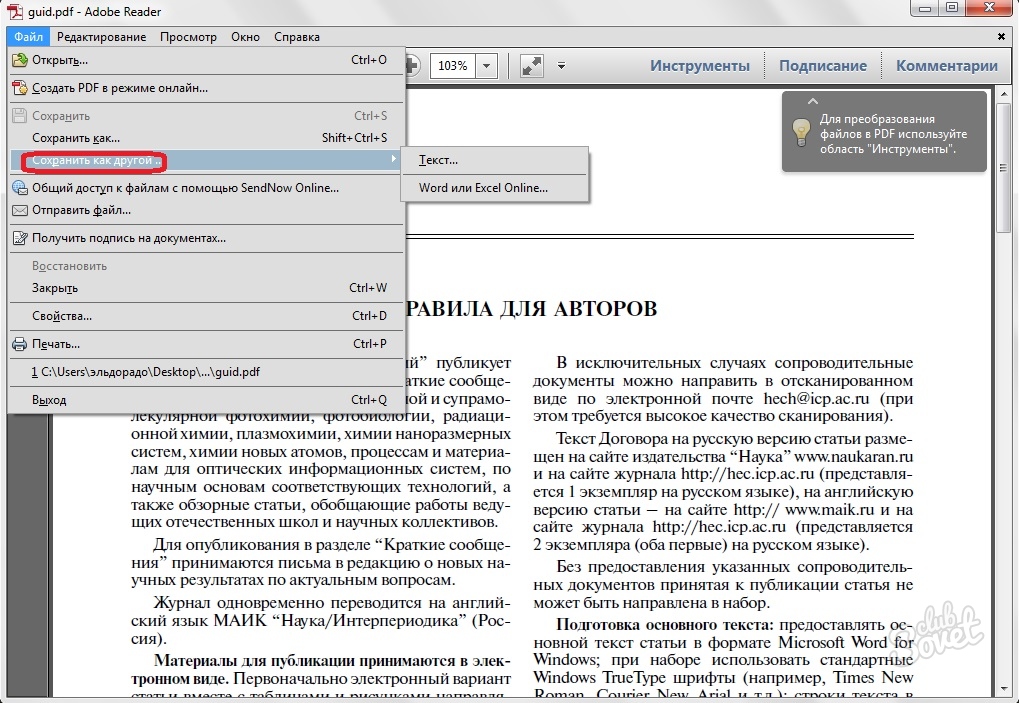The height and width of the screenshot is (703, 1019).
Task: Select Сохранить как другой menu entry
Action: tap(205, 160)
